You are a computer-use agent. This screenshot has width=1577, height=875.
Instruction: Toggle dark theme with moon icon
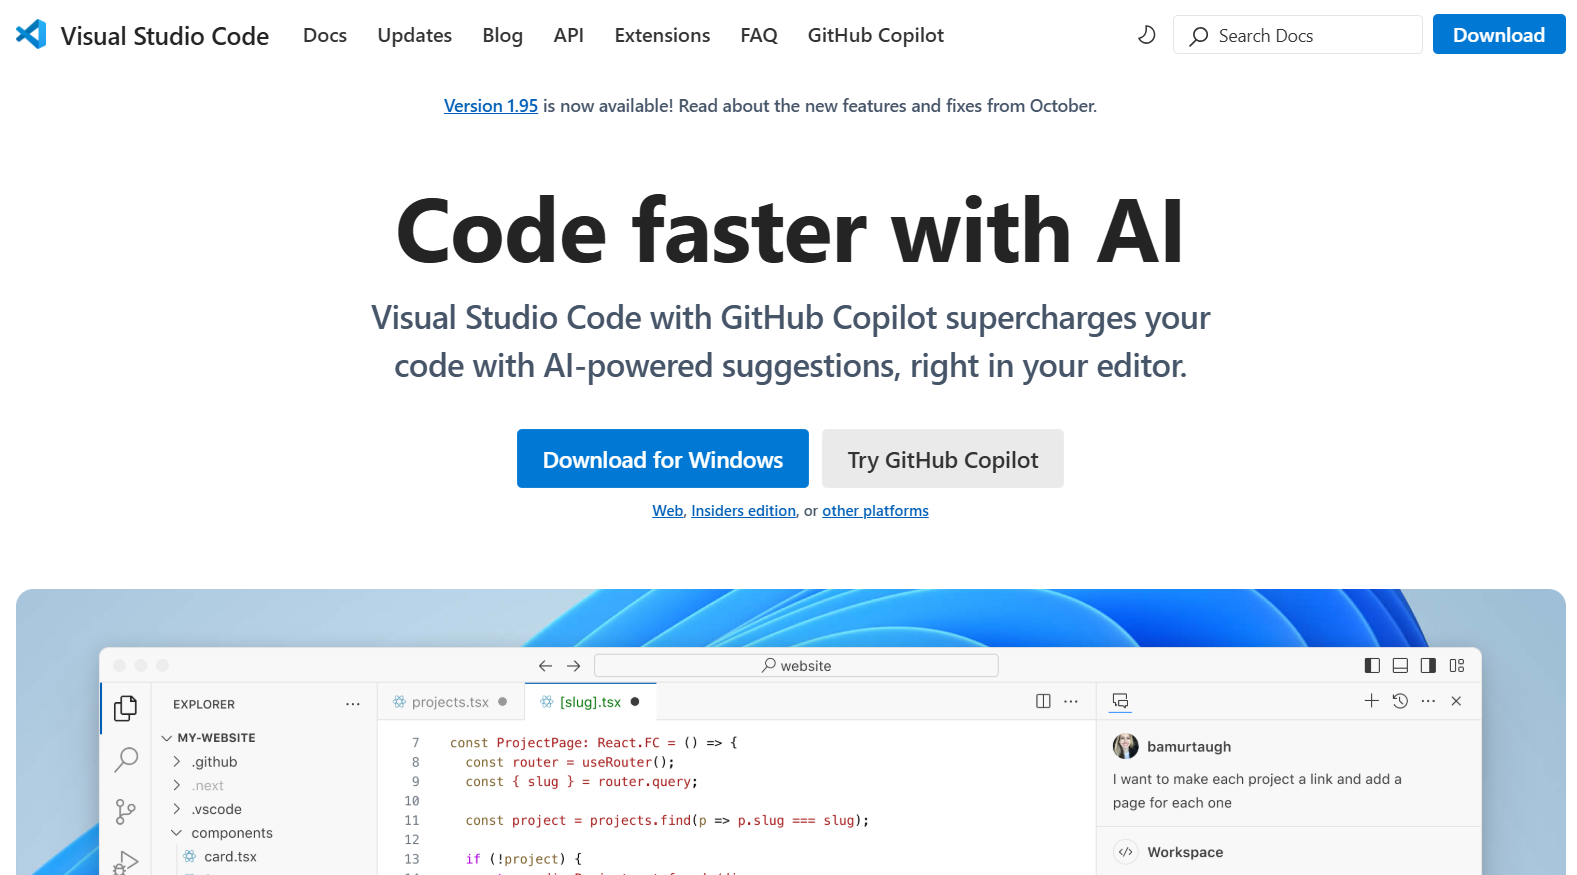[x=1147, y=35]
